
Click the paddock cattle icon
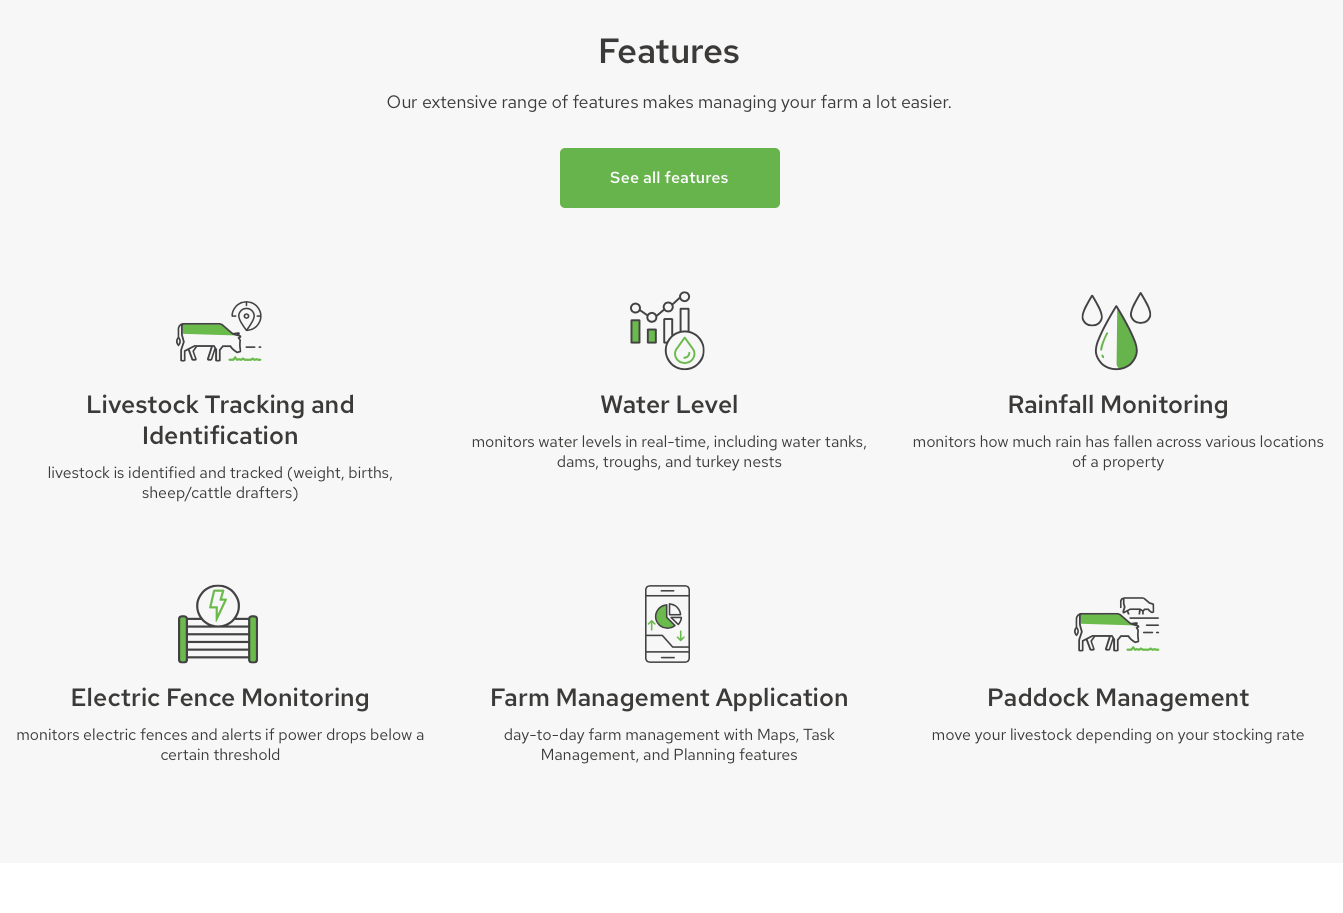coord(1117,624)
